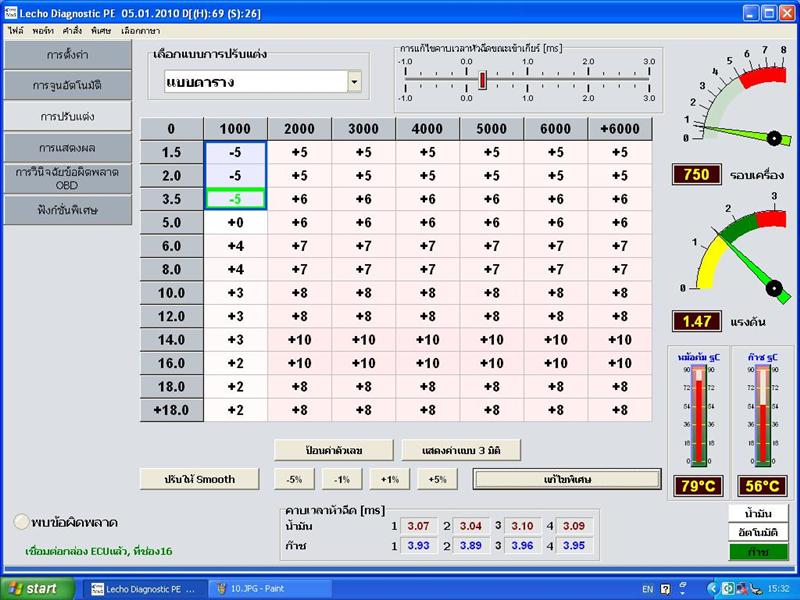Click the Lecho Diagnostic title bar icon

10,13
